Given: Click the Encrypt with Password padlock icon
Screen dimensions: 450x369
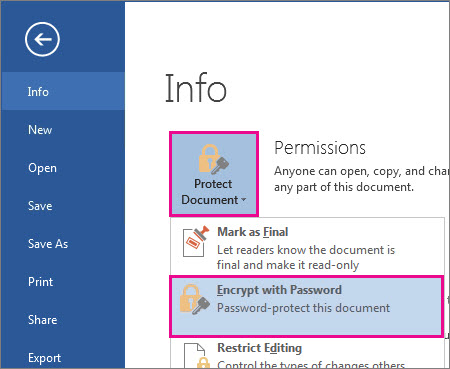Looking at the screenshot, I should coord(195,299).
